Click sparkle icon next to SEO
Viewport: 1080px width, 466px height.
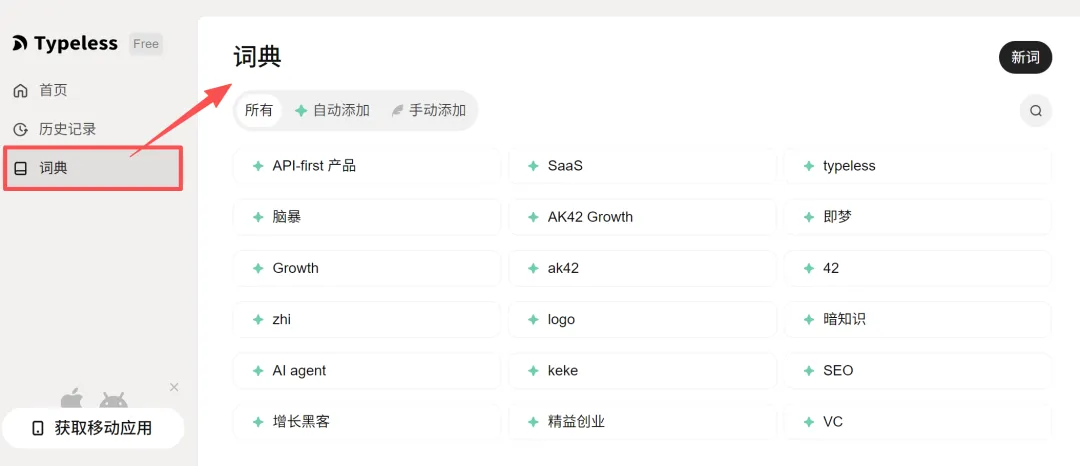[x=809, y=370]
